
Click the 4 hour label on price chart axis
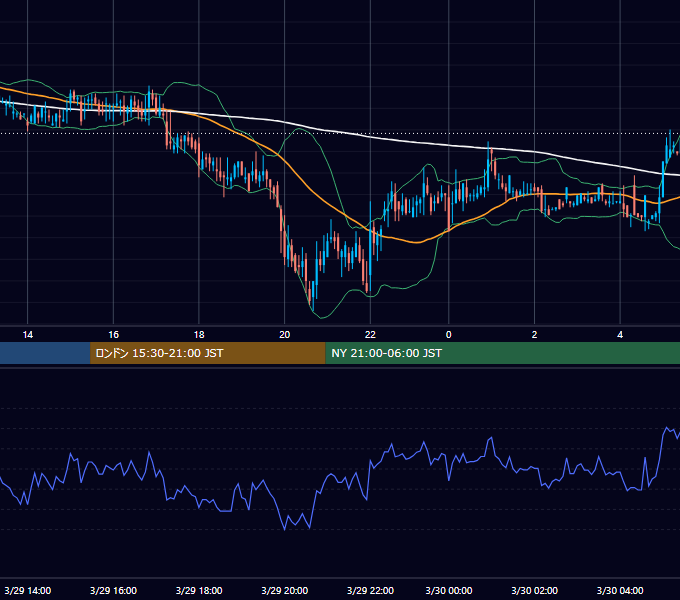click(x=620, y=335)
